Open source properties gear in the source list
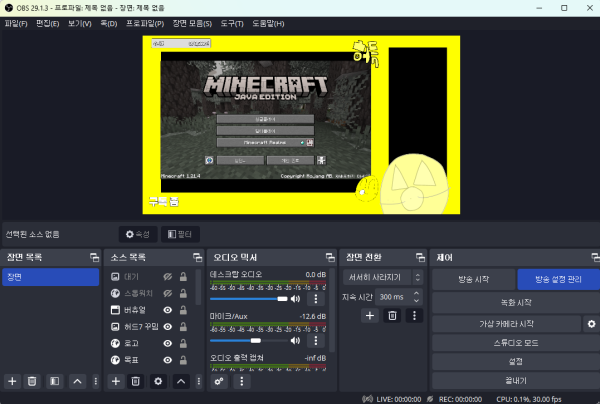 pyautogui.click(x=157, y=381)
